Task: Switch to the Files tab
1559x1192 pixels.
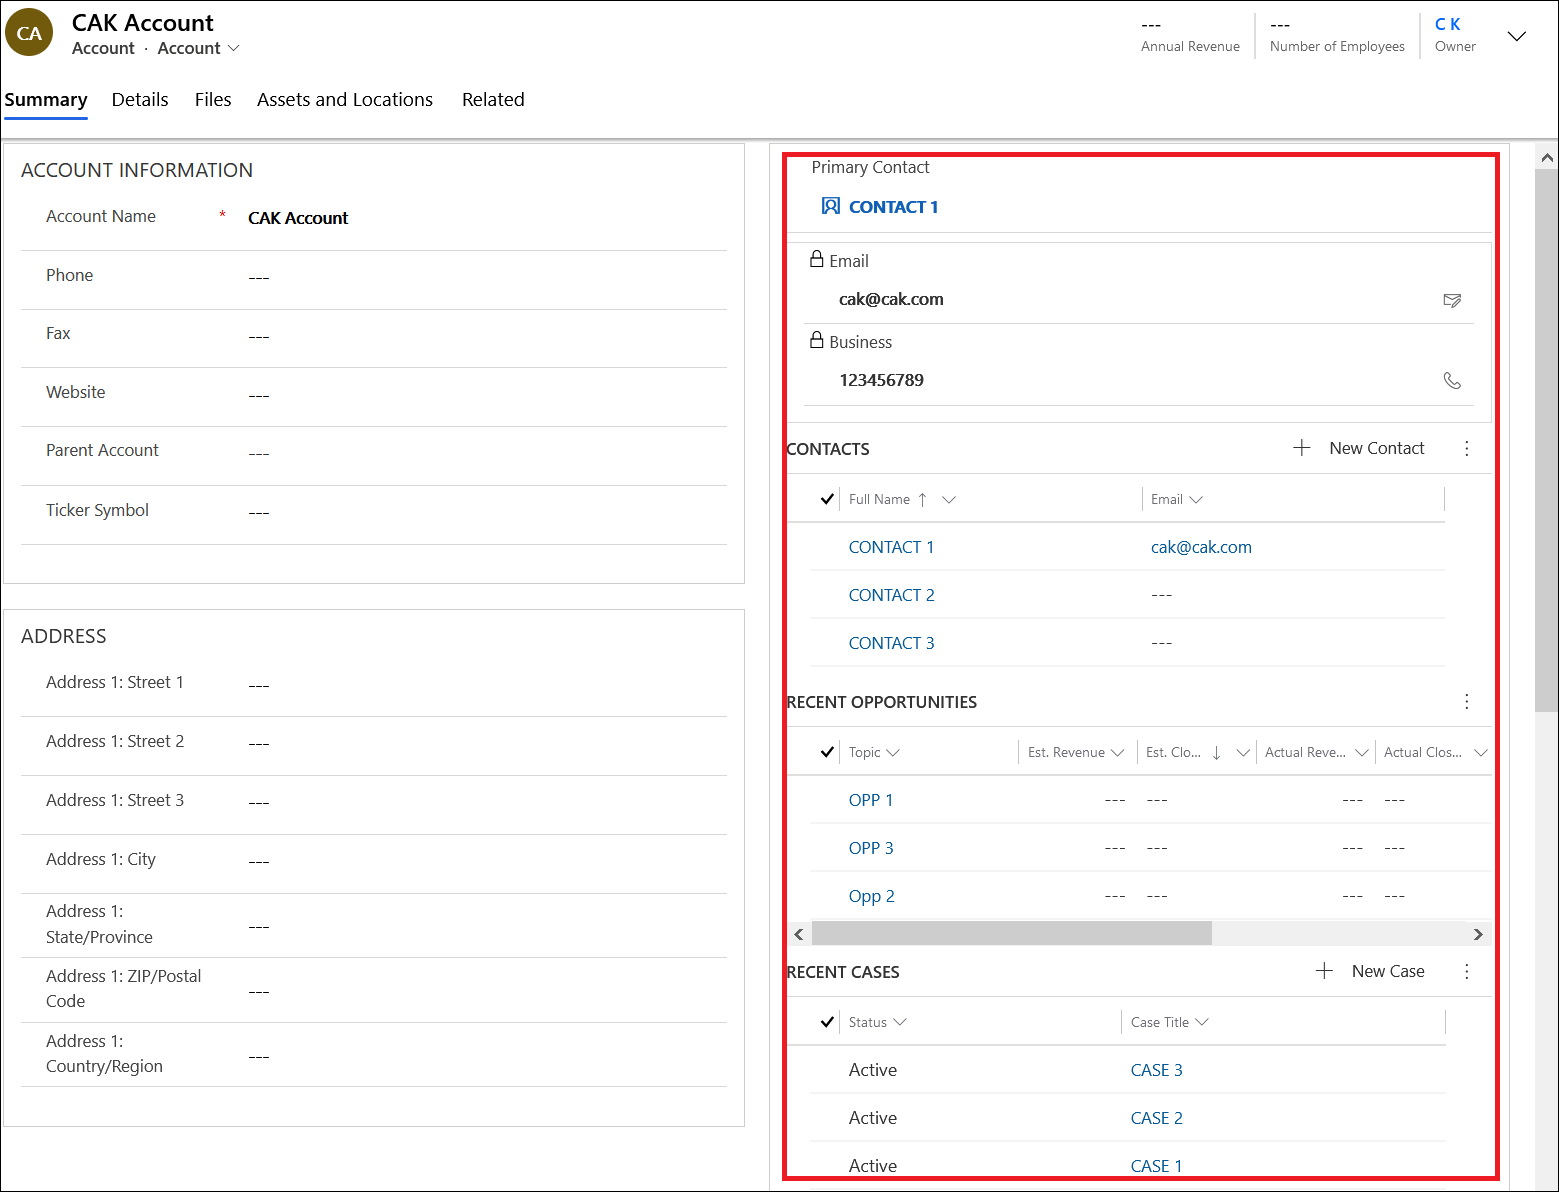Action: point(213,99)
